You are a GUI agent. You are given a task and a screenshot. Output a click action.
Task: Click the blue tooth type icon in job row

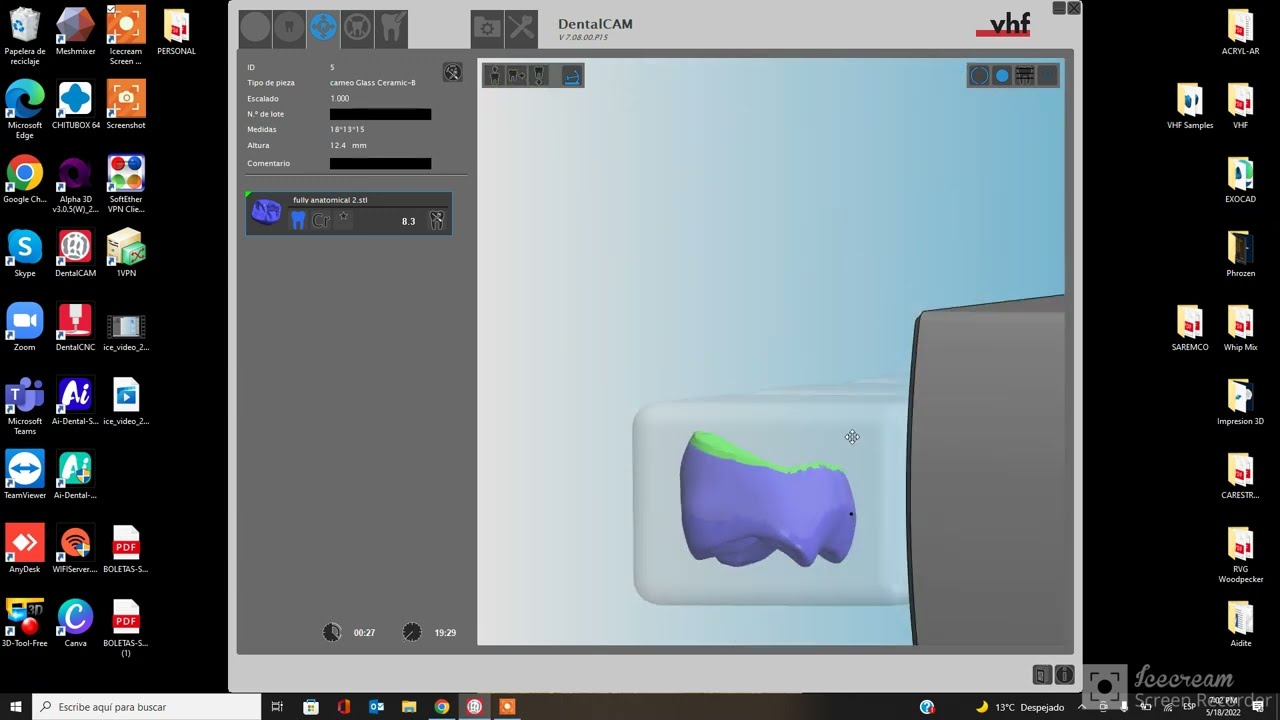298,220
